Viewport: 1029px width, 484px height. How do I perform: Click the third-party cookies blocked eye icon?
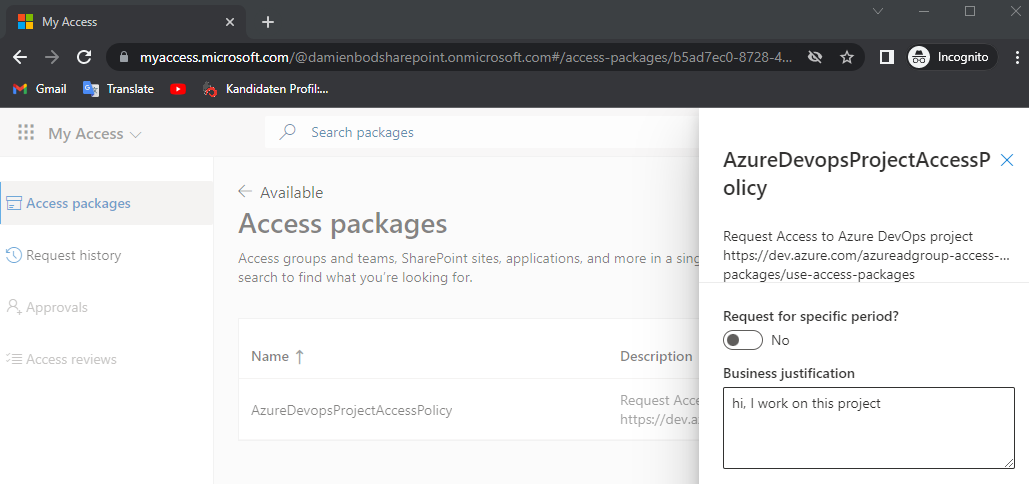(815, 57)
